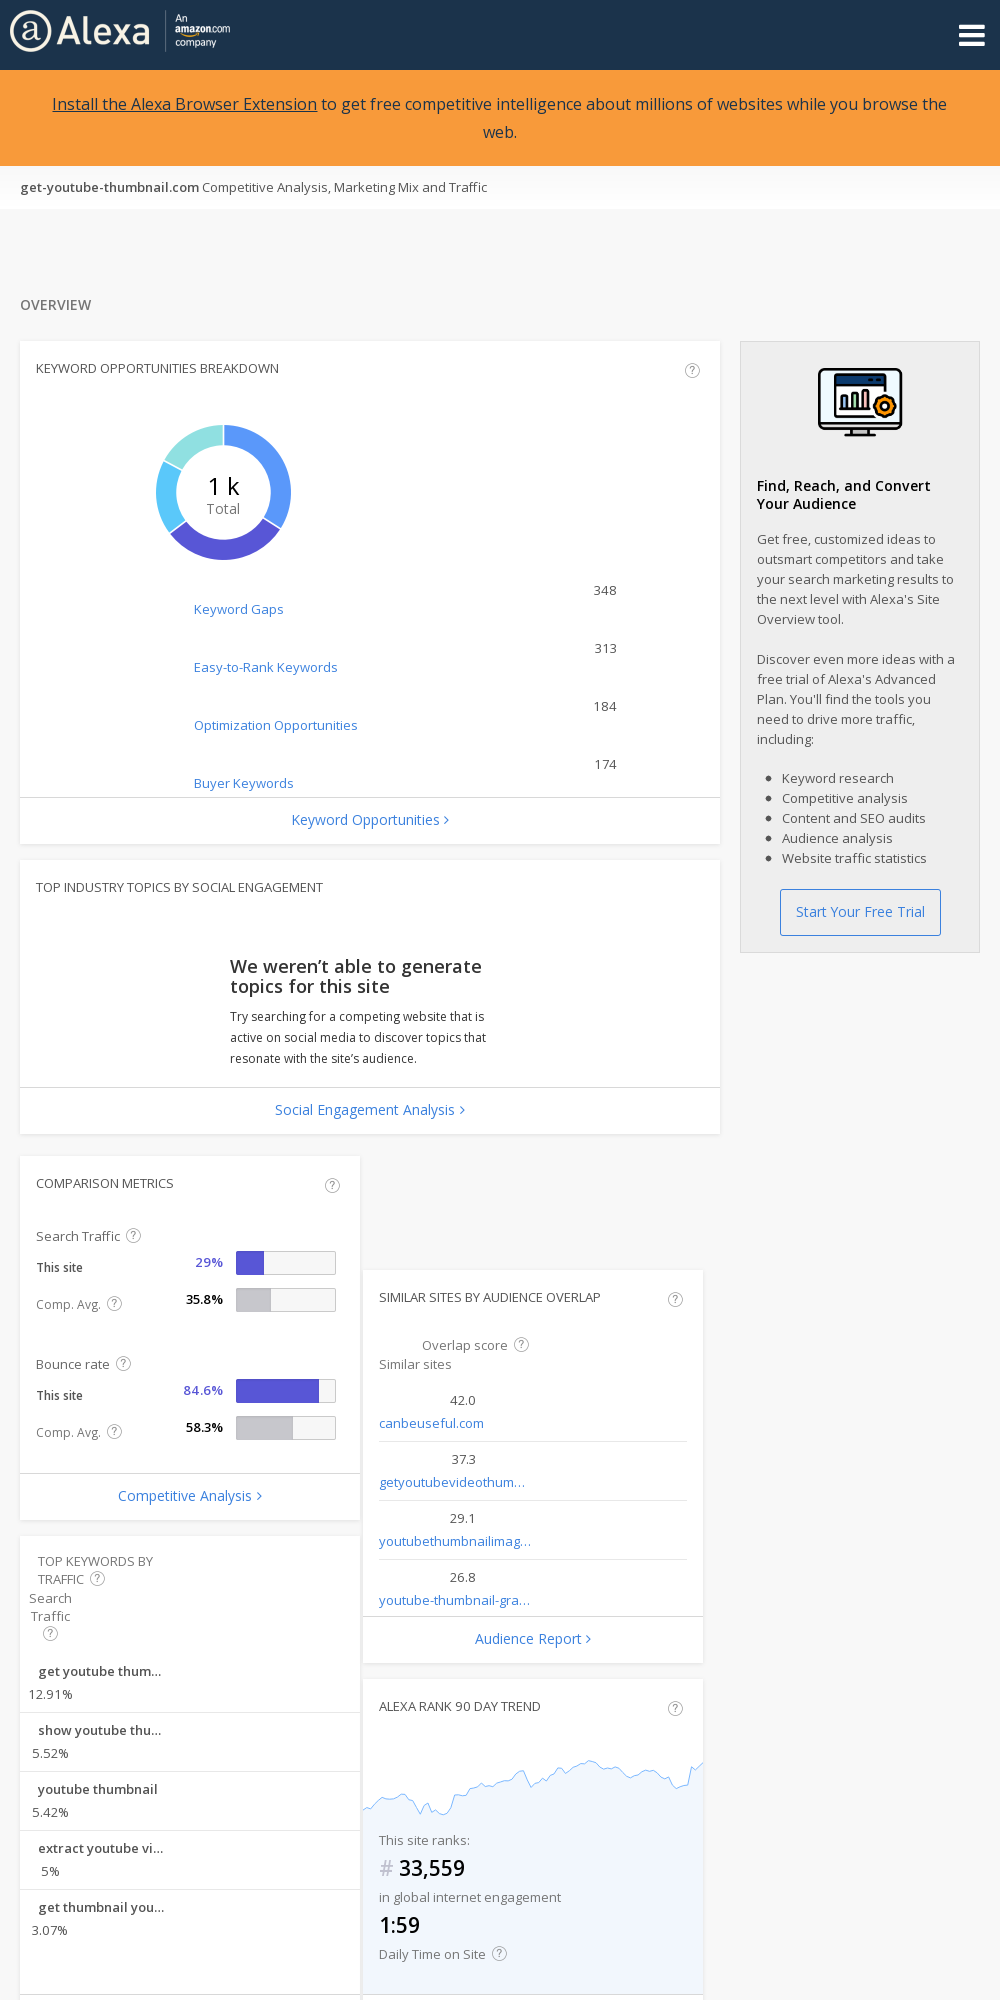The height and width of the screenshot is (2000, 1000).
Task: Click the site rank value 33,559
Action: click(x=431, y=1868)
